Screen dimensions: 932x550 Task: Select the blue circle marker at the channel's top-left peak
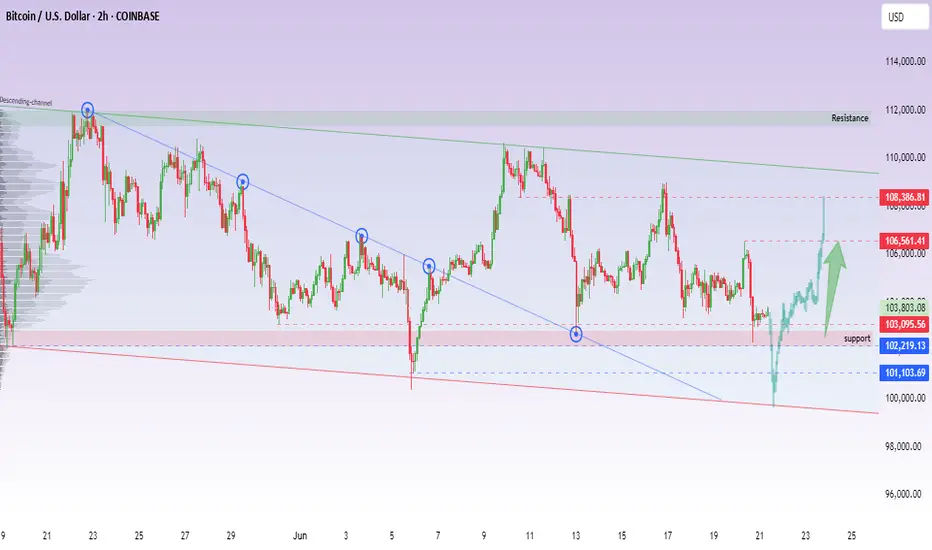coord(87,110)
